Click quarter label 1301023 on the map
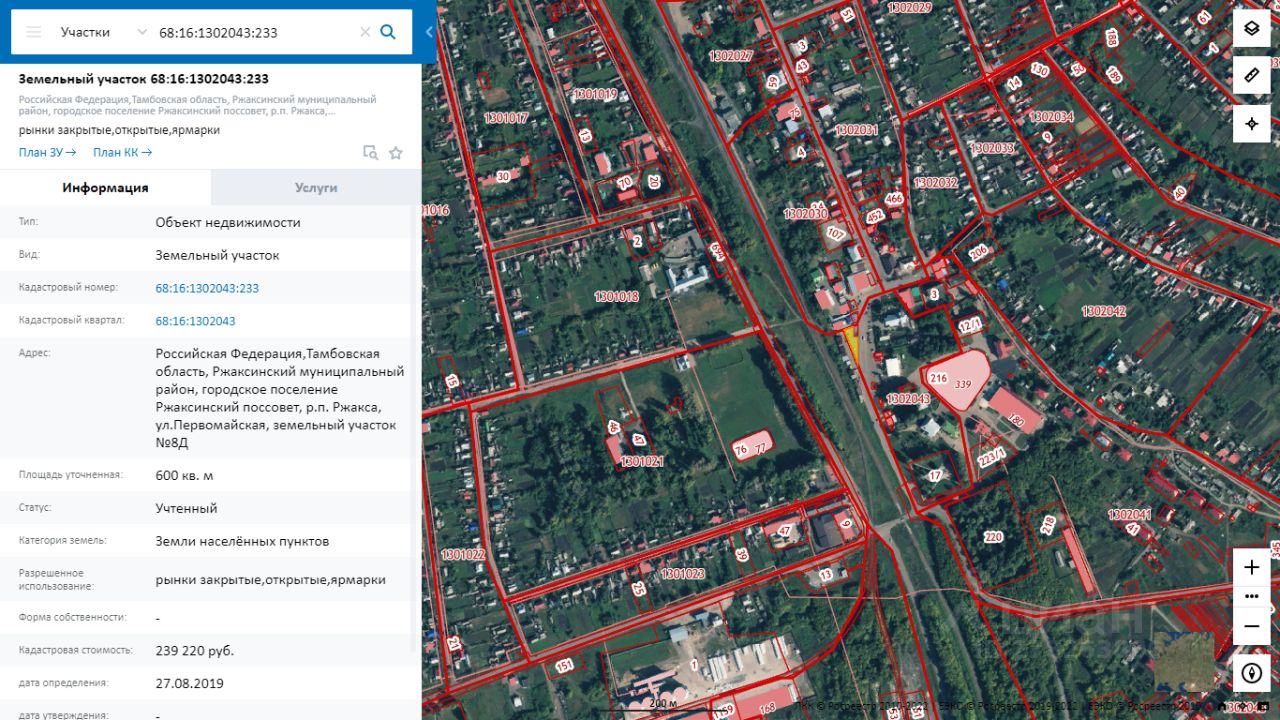This screenshot has height=720, width=1280. pos(683,574)
